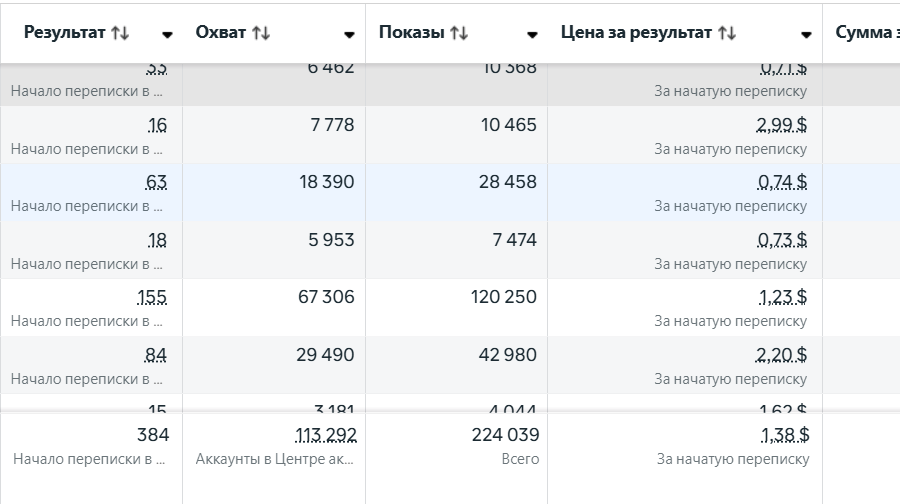Image resolution: width=900 pixels, height=504 pixels.
Task: Open Результат column dropdown menu
Action: (166, 34)
